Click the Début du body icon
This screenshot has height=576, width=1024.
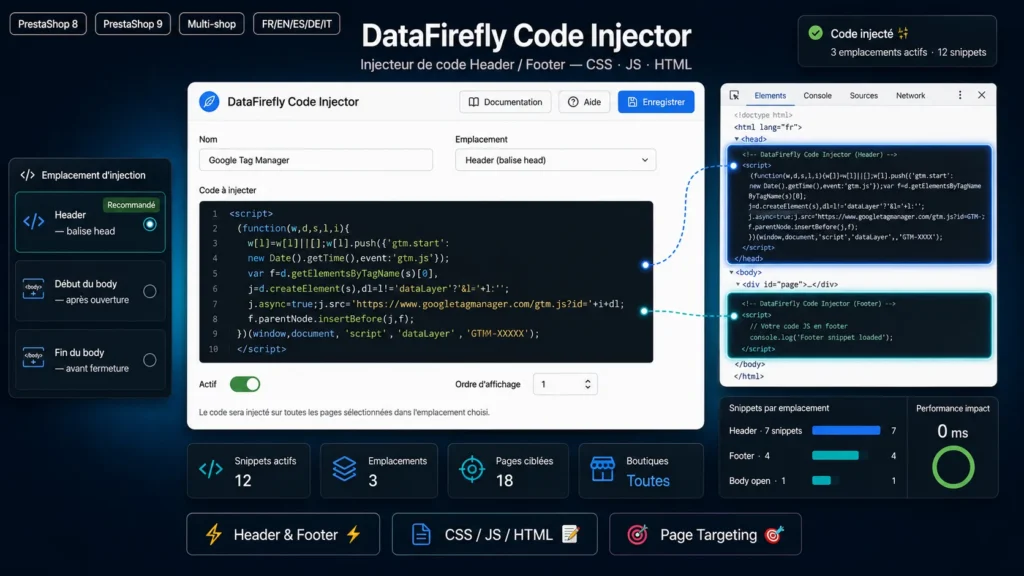(33, 290)
